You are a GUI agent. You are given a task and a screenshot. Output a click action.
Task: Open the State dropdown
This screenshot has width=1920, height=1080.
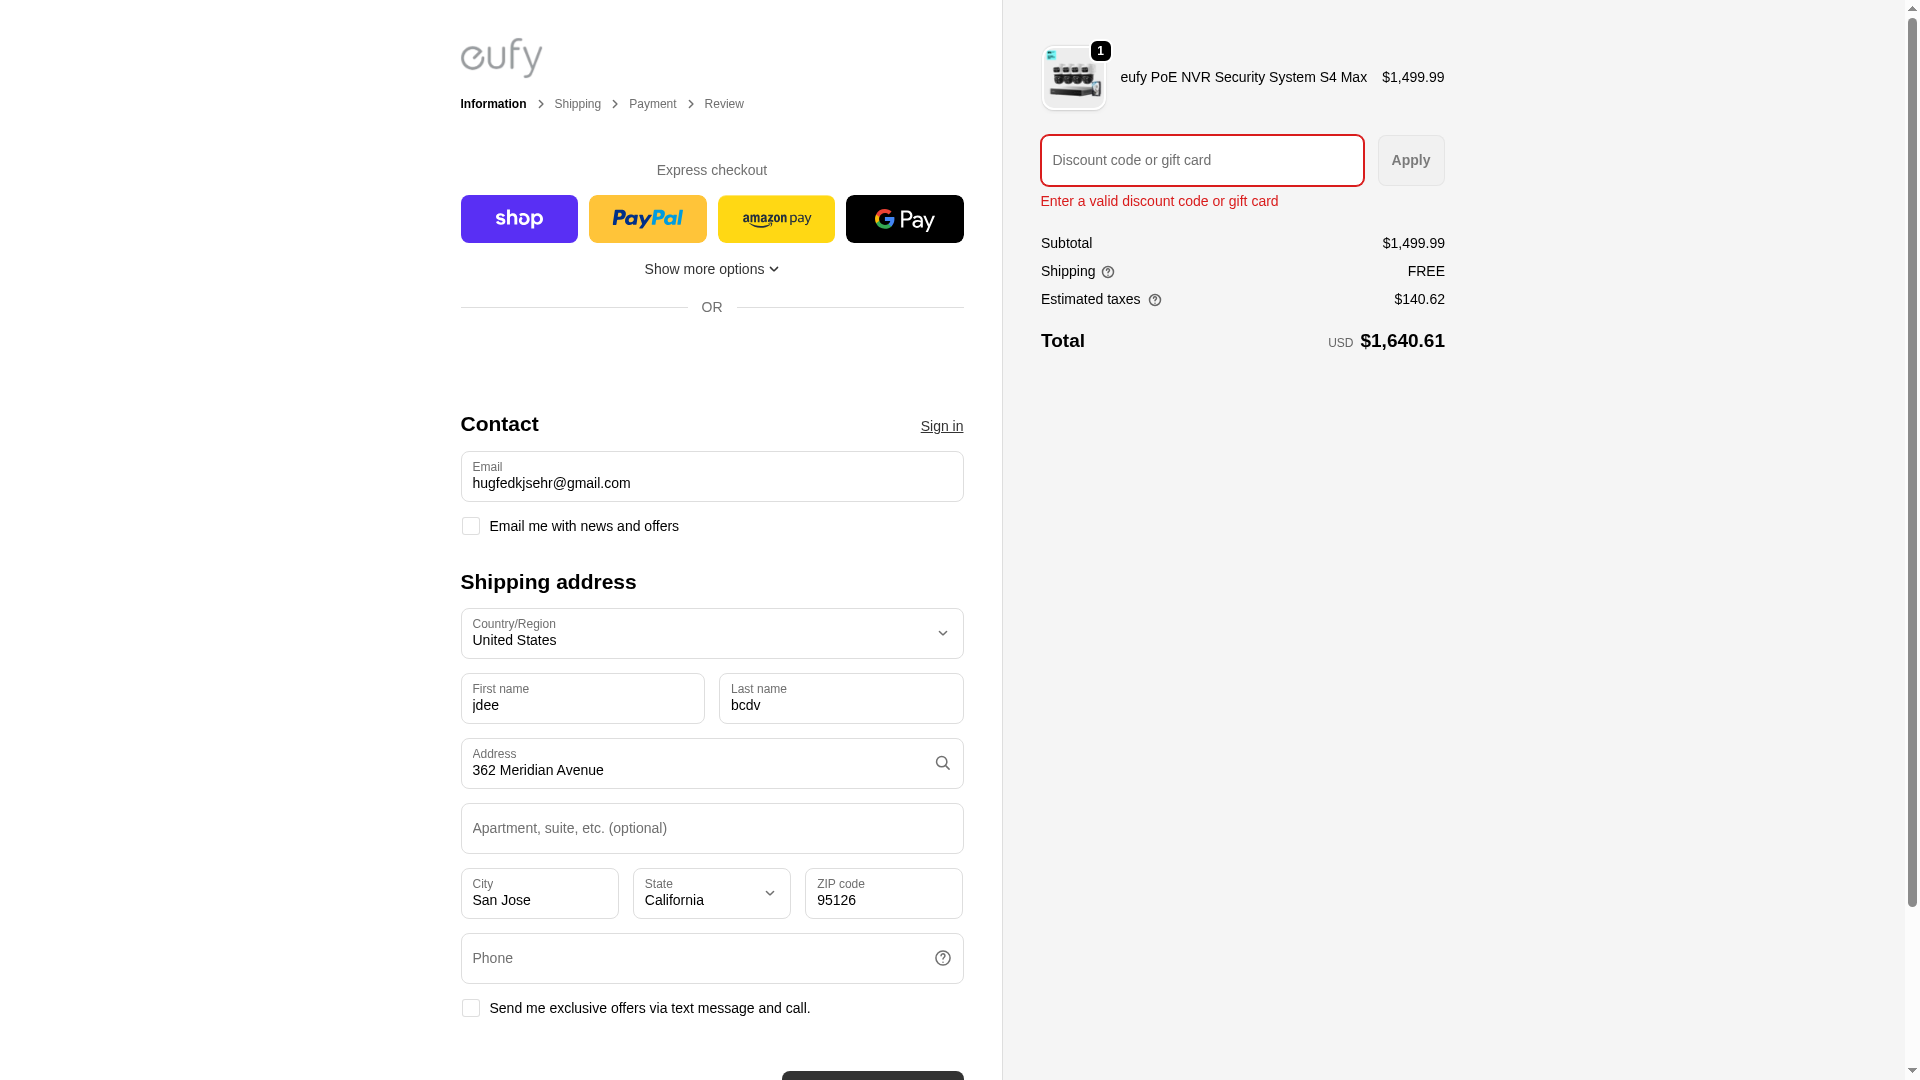pyautogui.click(x=711, y=893)
